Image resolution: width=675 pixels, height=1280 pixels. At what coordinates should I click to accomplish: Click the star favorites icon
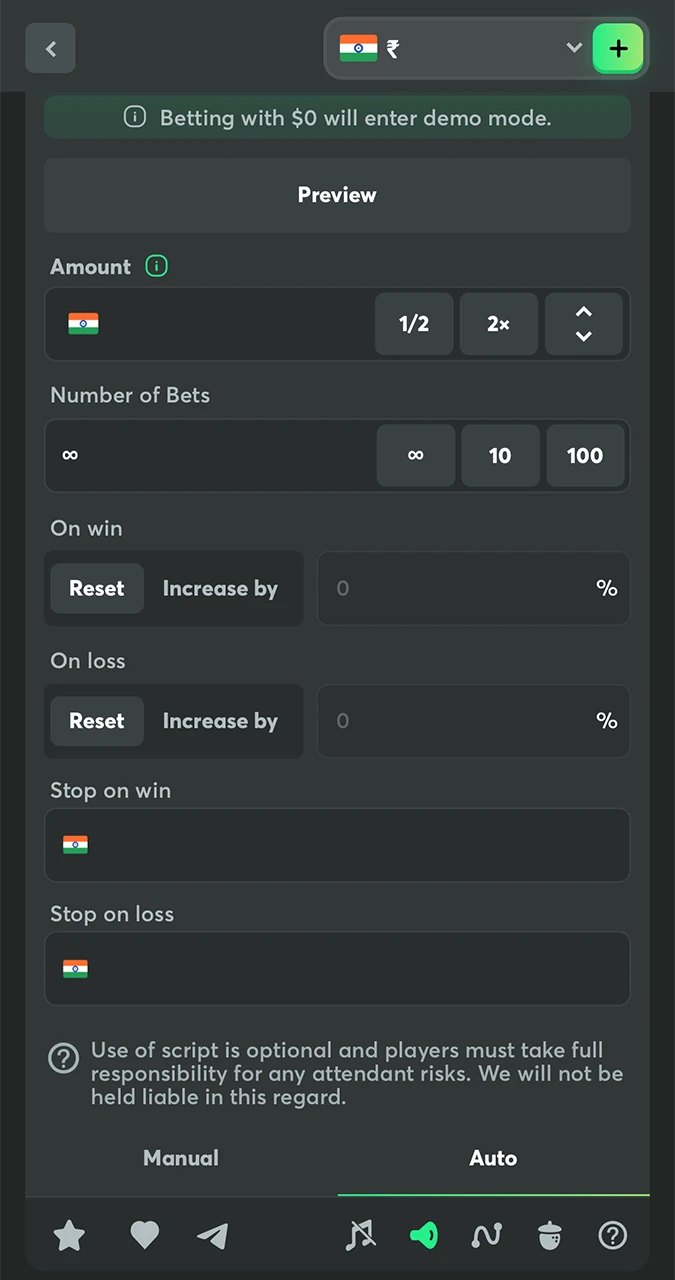(x=68, y=1236)
